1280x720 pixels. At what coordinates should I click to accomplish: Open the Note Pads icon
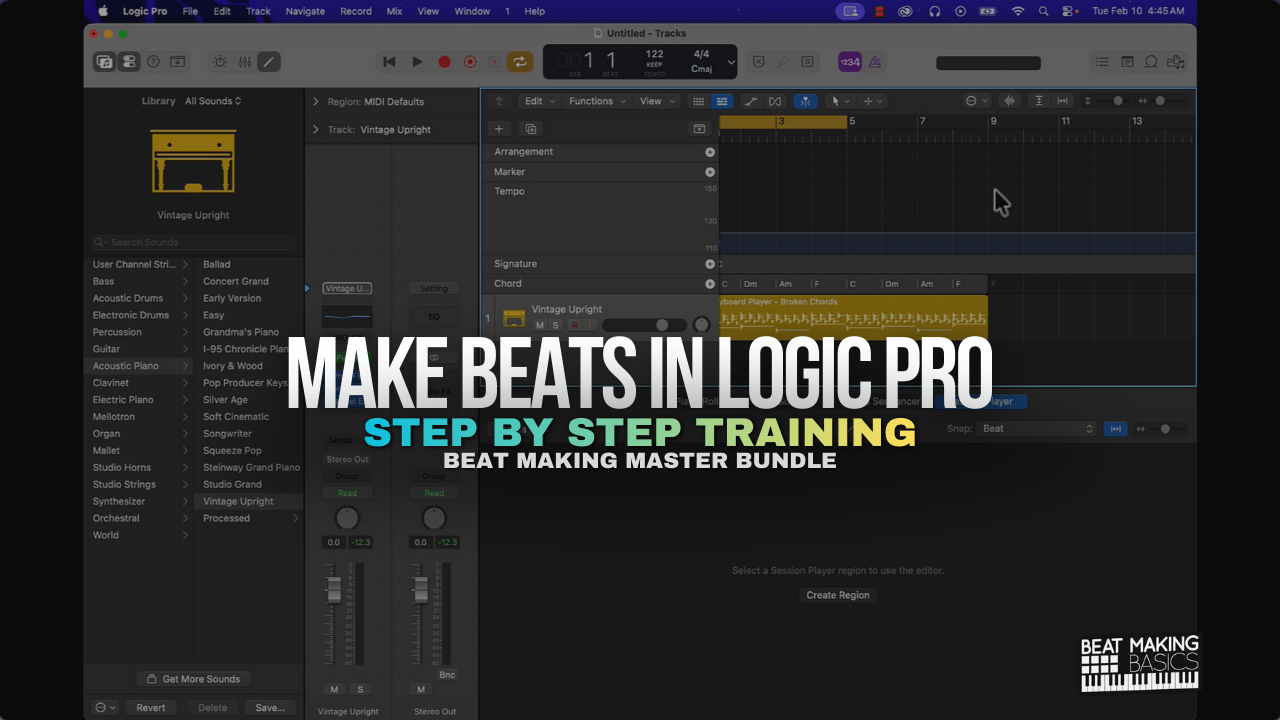click(x=1127, y=62)
